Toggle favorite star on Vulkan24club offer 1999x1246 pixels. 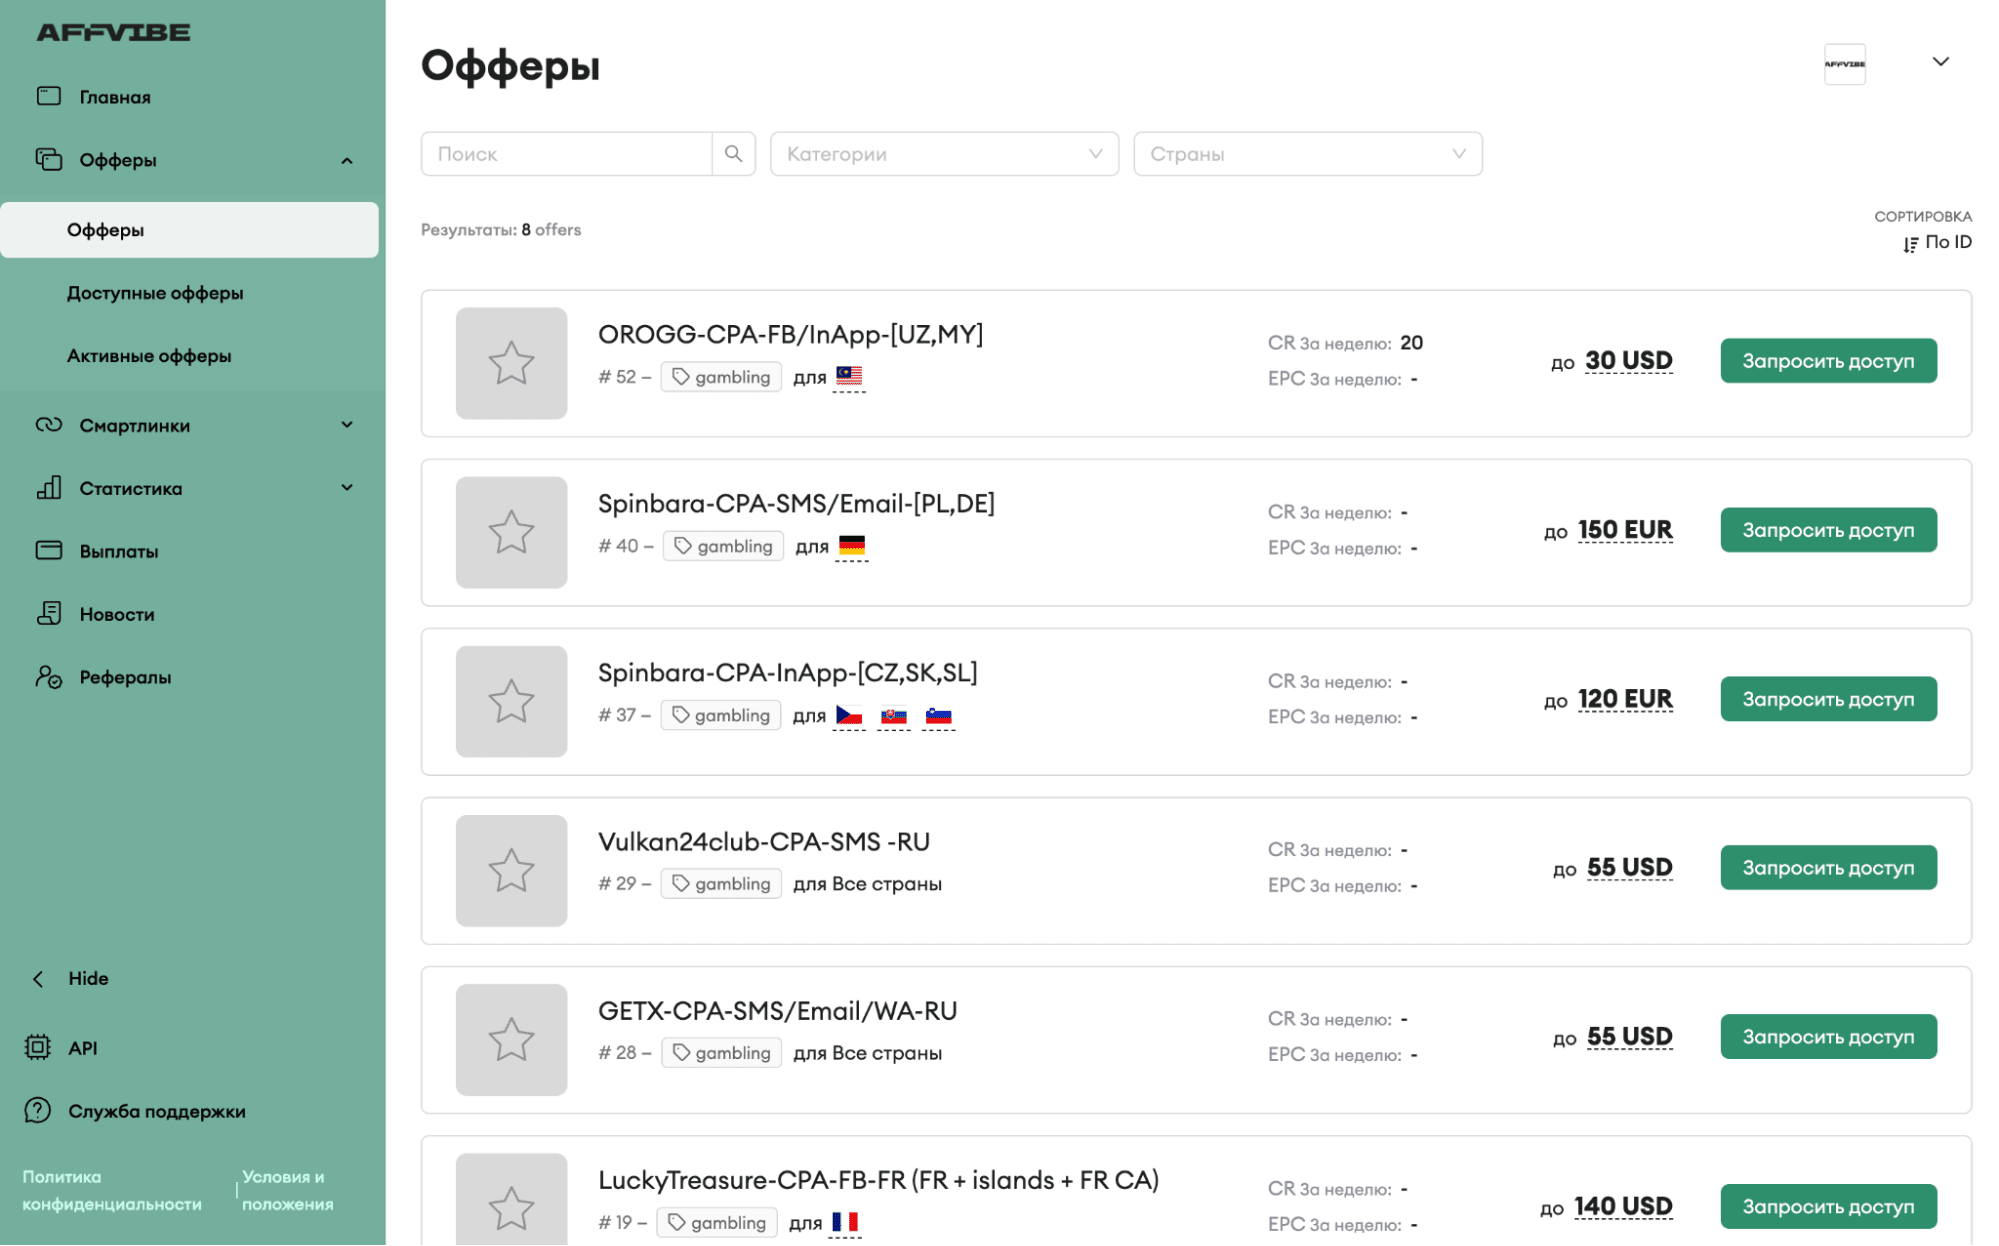click(511, 870)
